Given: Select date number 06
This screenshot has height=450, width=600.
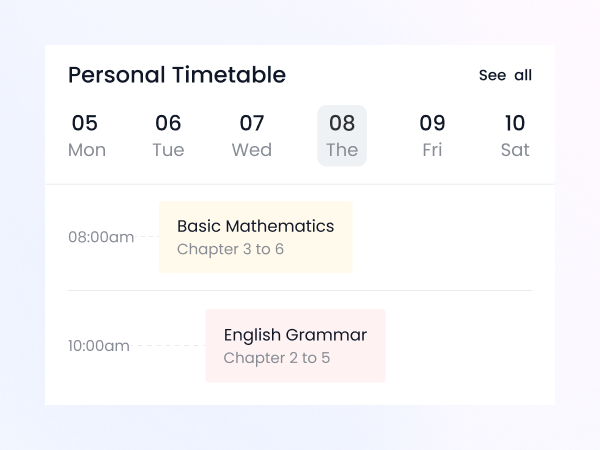Looking at the screenshot, I should click(168, 123).
